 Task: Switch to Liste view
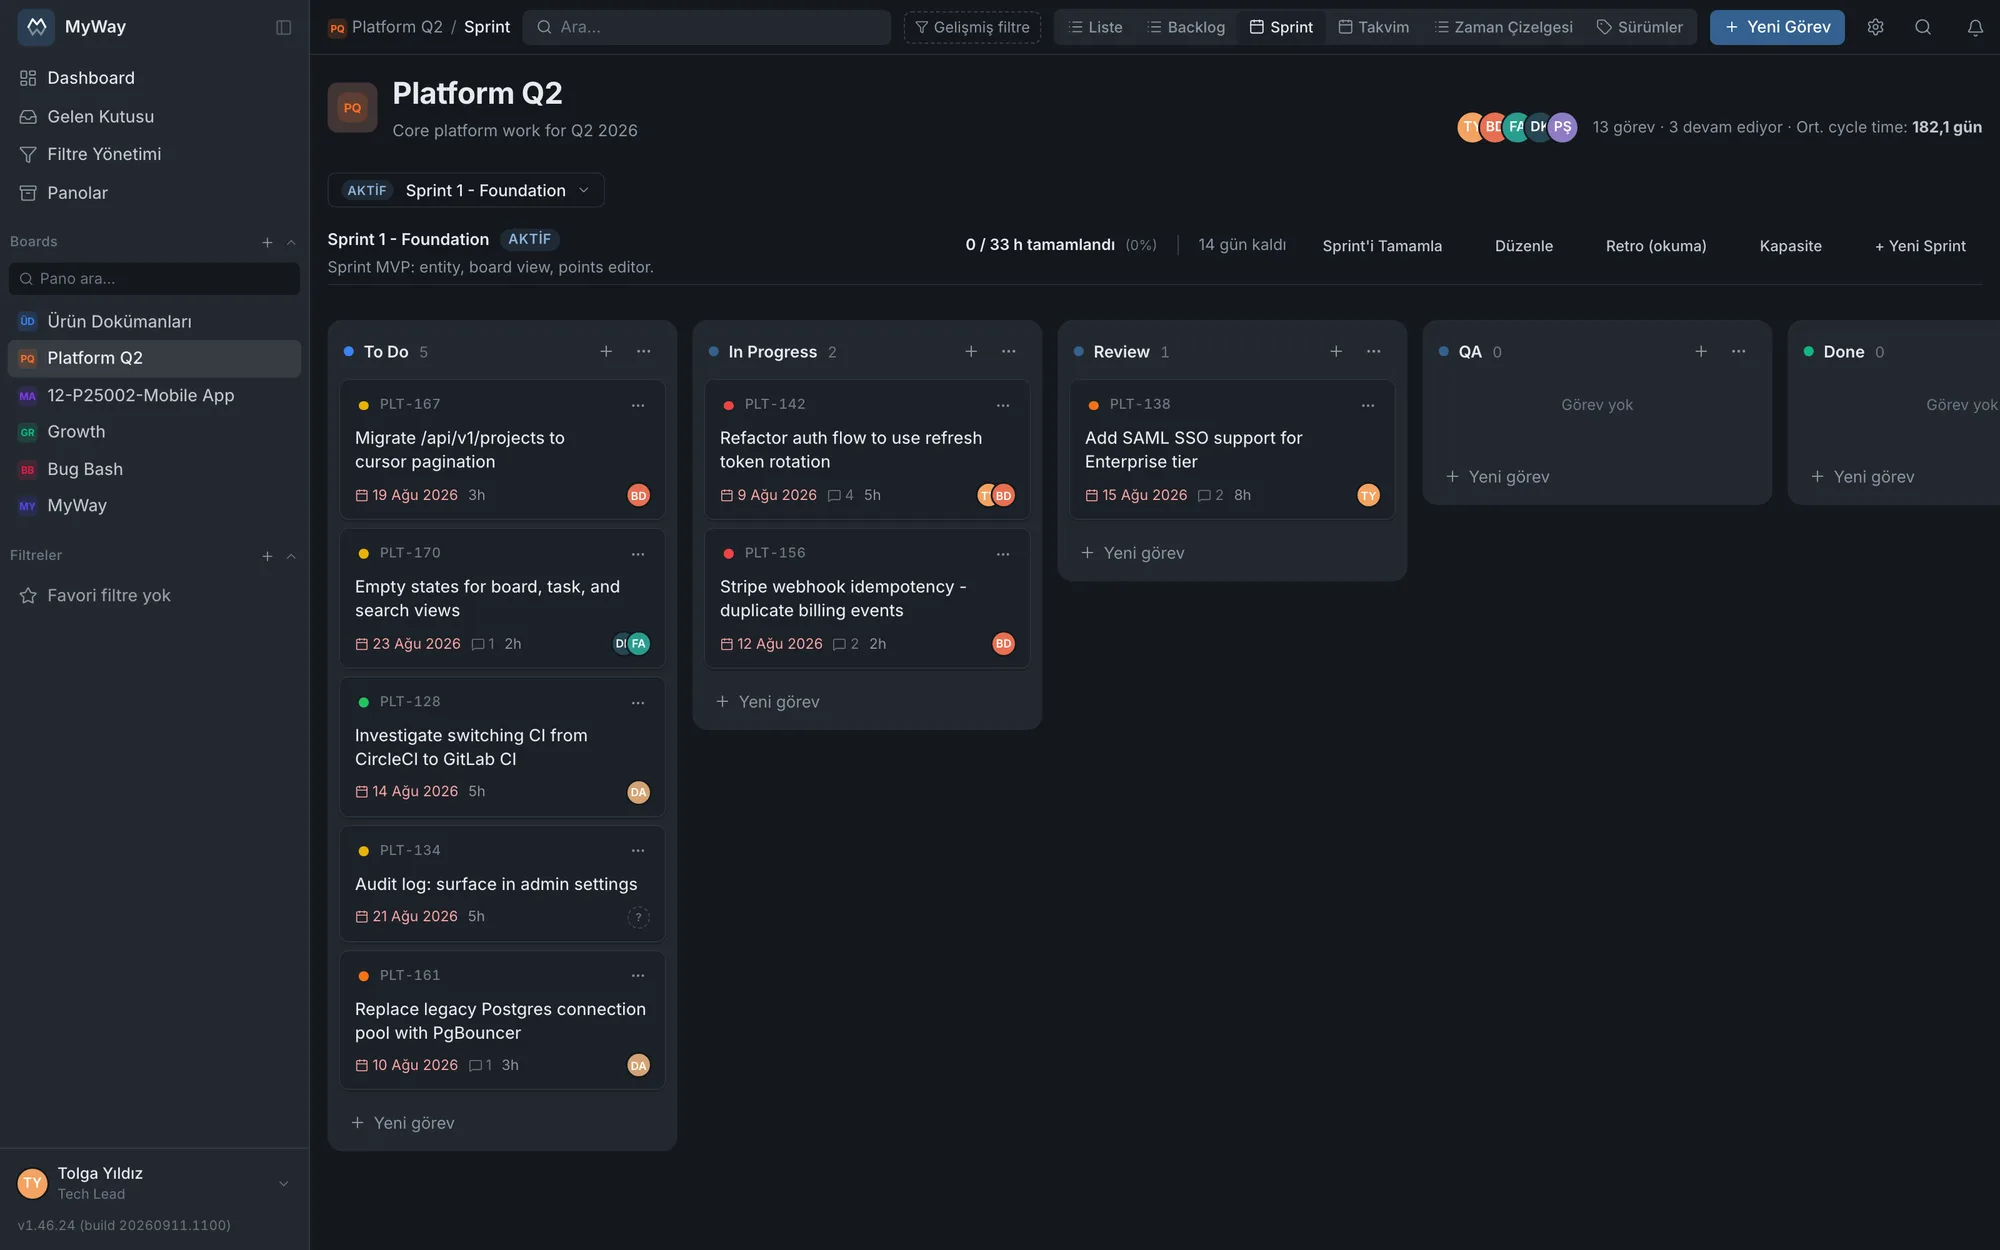tap(1095, 27)
